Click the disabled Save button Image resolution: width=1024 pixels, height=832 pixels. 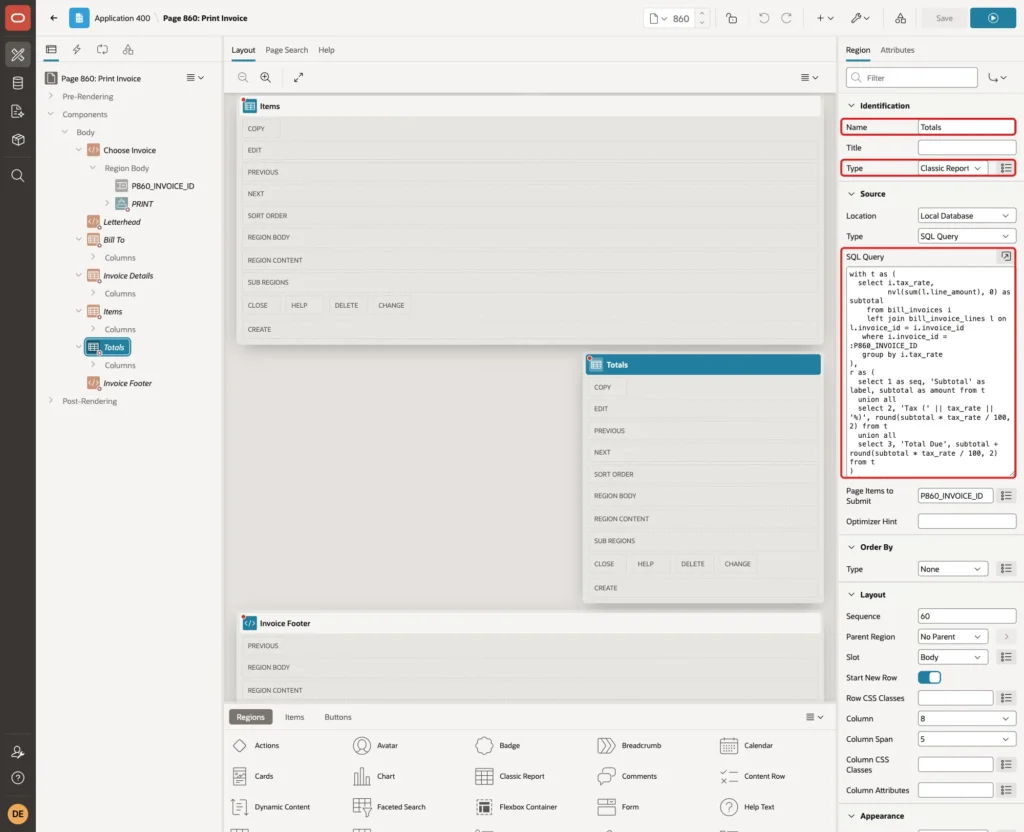pos(944,18)
